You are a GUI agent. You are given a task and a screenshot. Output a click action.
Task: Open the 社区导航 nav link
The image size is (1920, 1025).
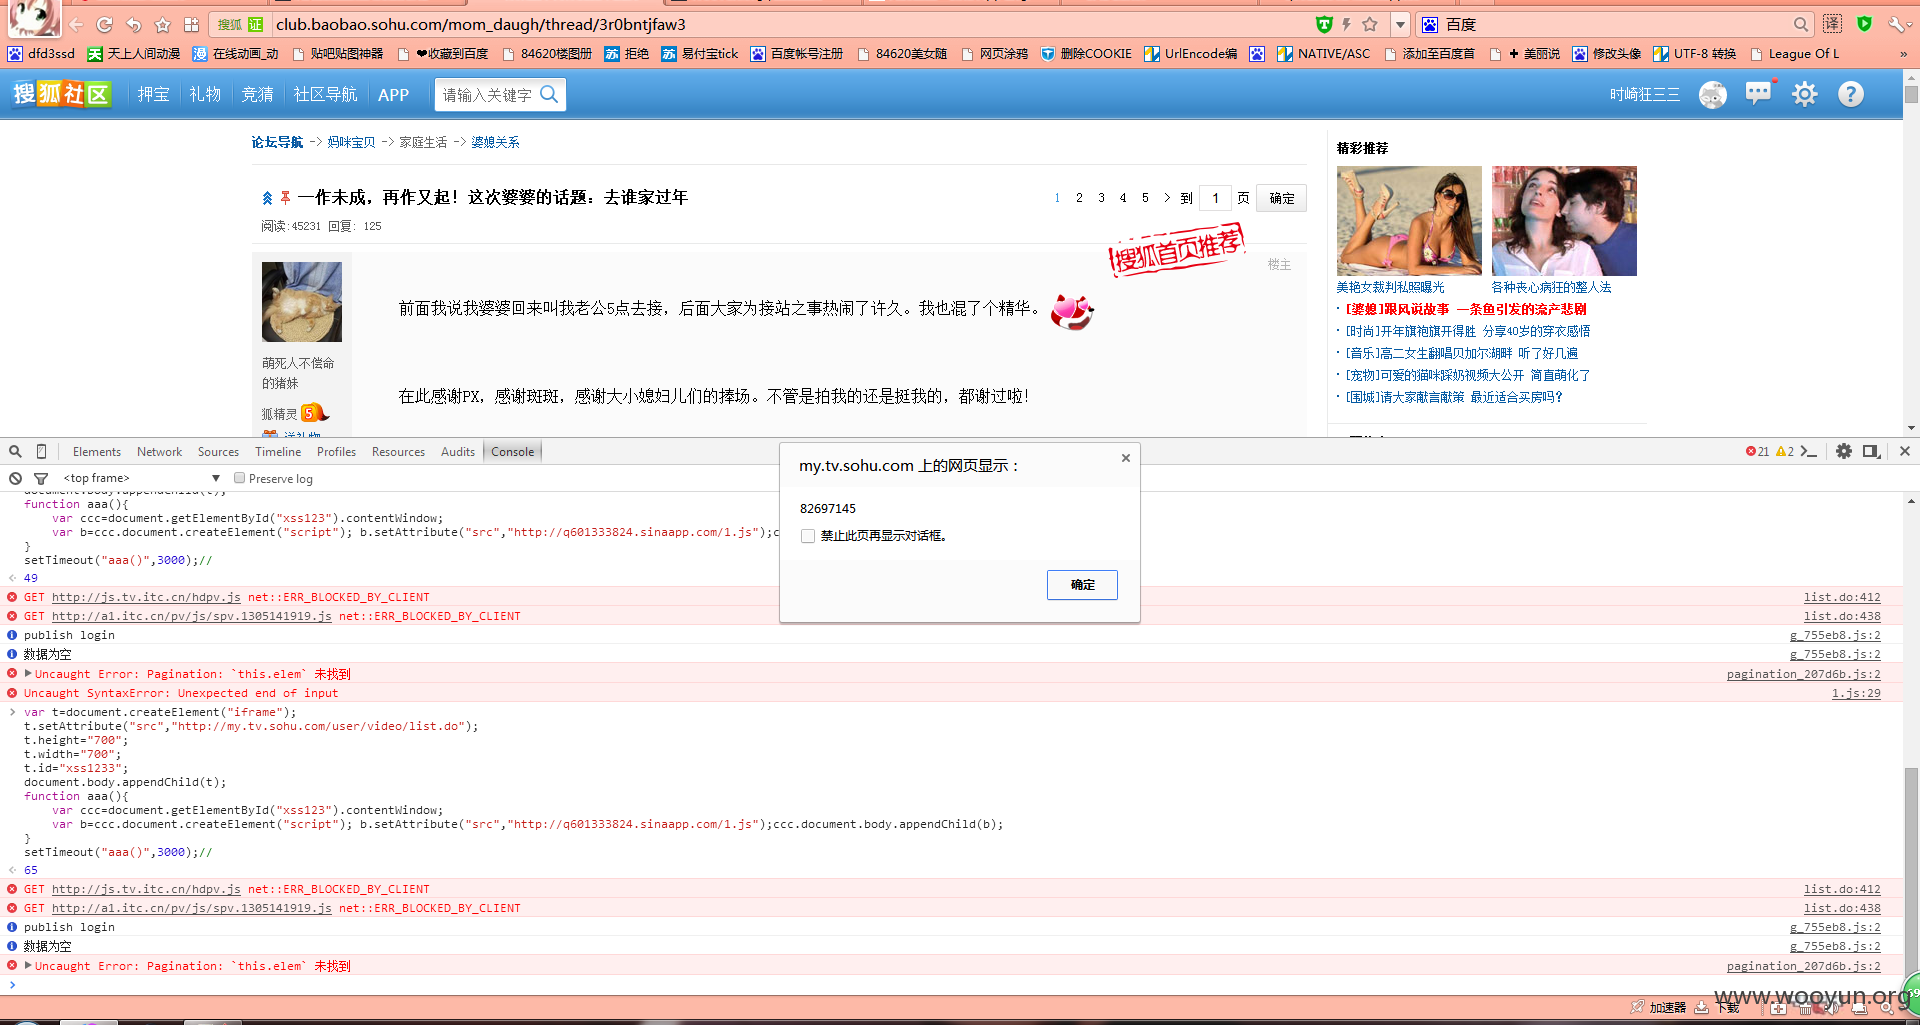pyautogui.click(x=325, y=94)
